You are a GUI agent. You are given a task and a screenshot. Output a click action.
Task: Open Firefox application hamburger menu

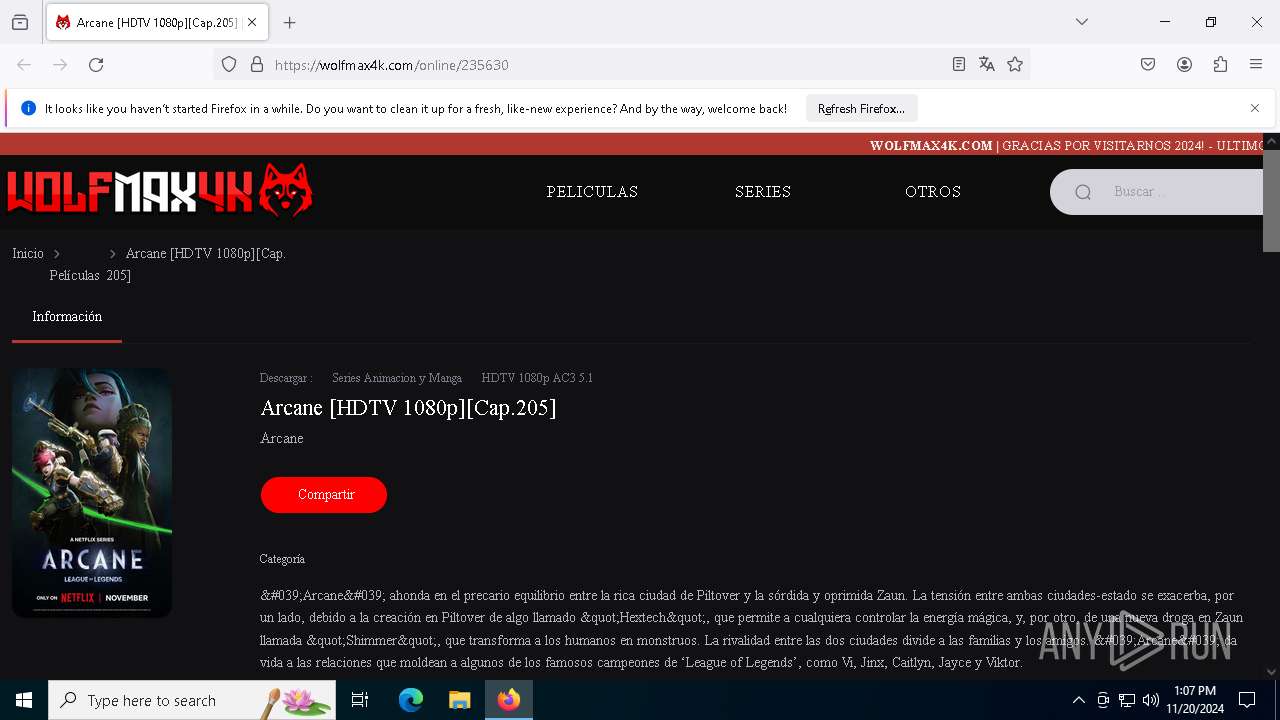tap(1256, 65)
